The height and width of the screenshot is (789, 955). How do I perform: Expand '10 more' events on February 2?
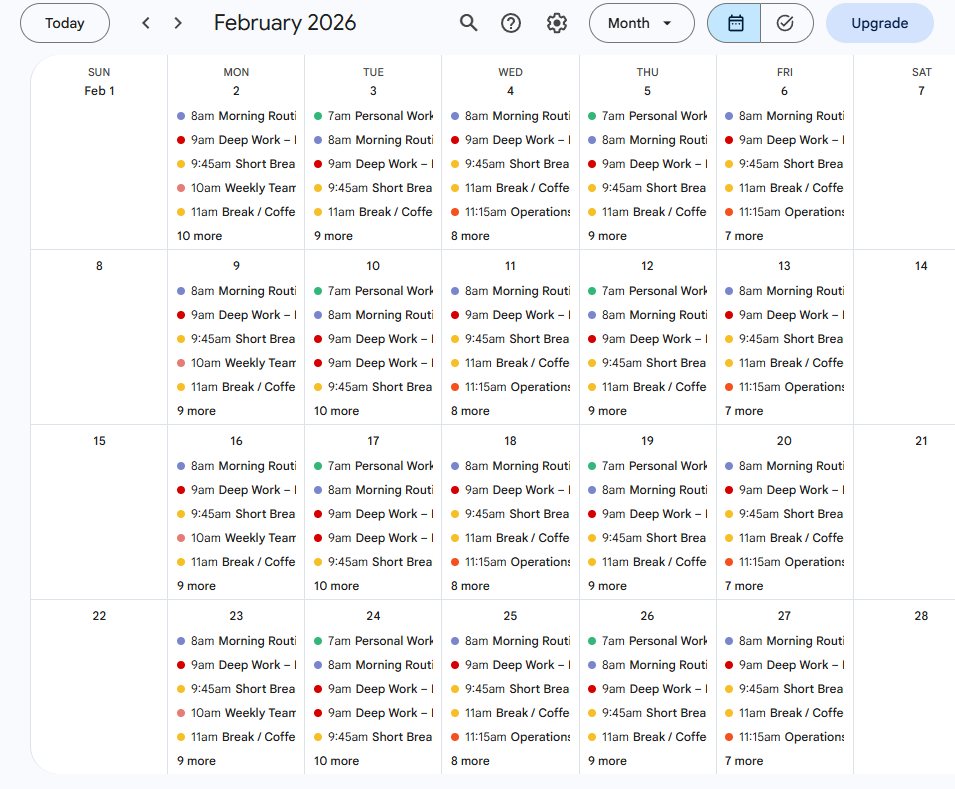[199, 236]
